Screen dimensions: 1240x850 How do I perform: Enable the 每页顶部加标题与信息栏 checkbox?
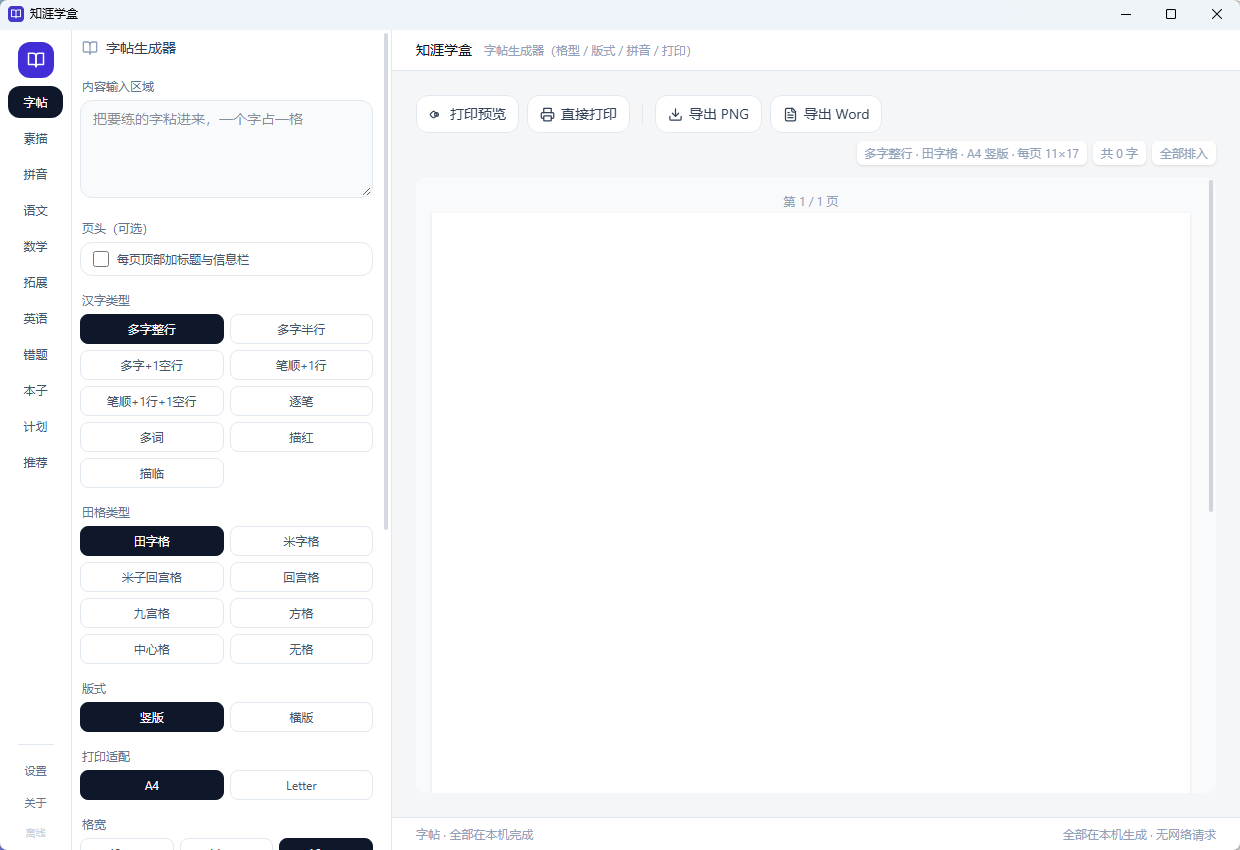[x=101, y=259]
